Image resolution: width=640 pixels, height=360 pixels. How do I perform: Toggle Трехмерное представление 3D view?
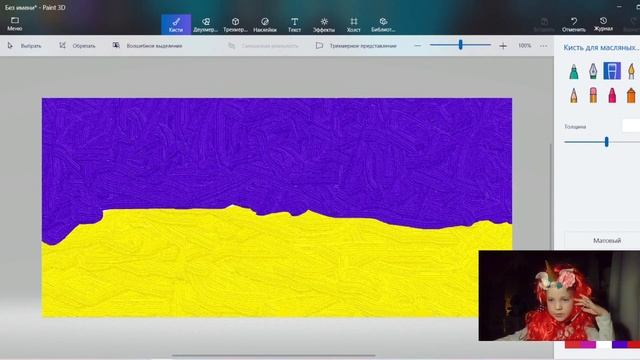pyautogui.click(x=356, y=46)
